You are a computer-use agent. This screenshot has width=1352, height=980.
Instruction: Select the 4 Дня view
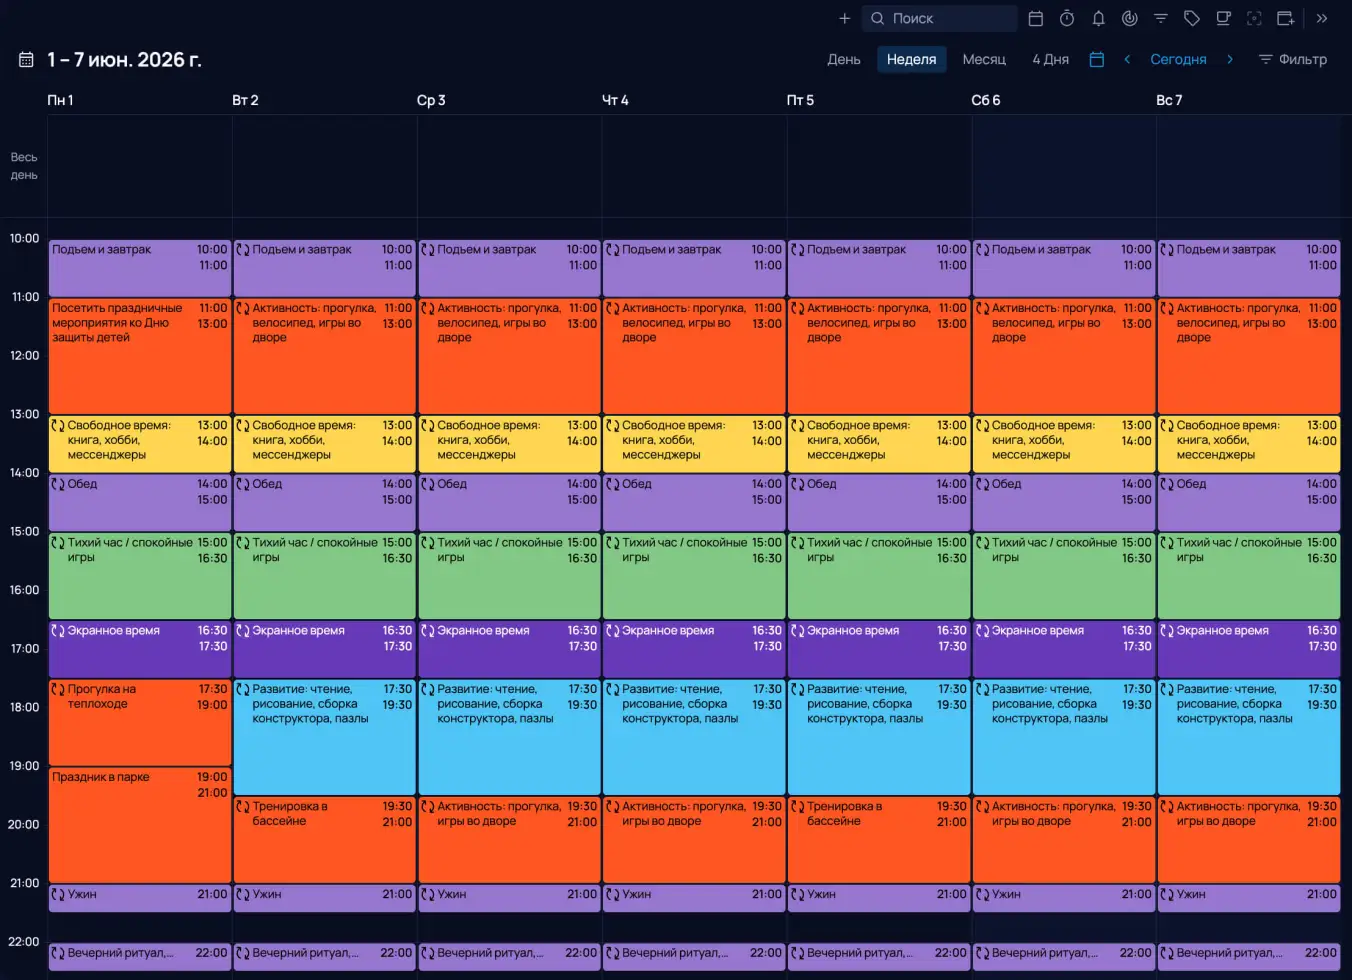click(1050, 59)
